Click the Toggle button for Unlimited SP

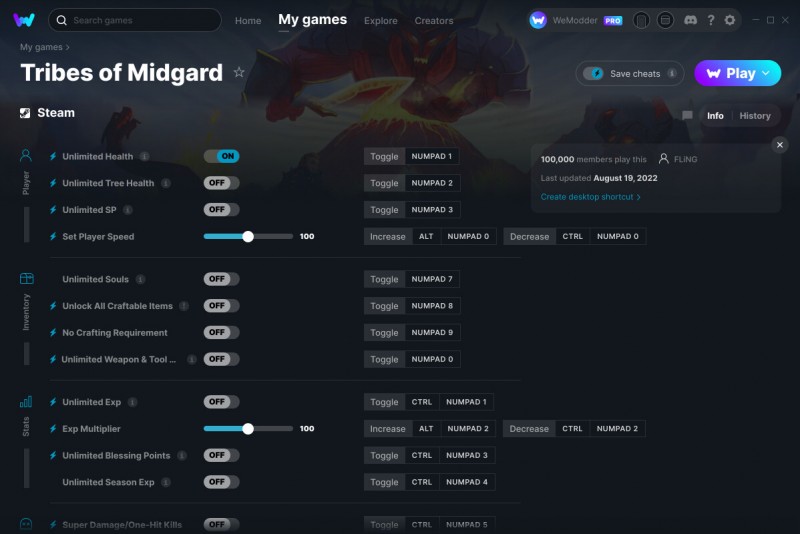[x=384, y=210]
